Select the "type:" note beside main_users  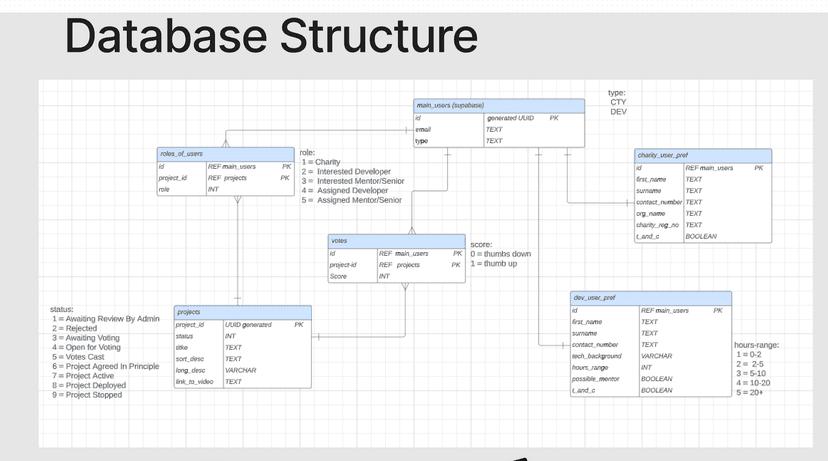tap(617, 93)
